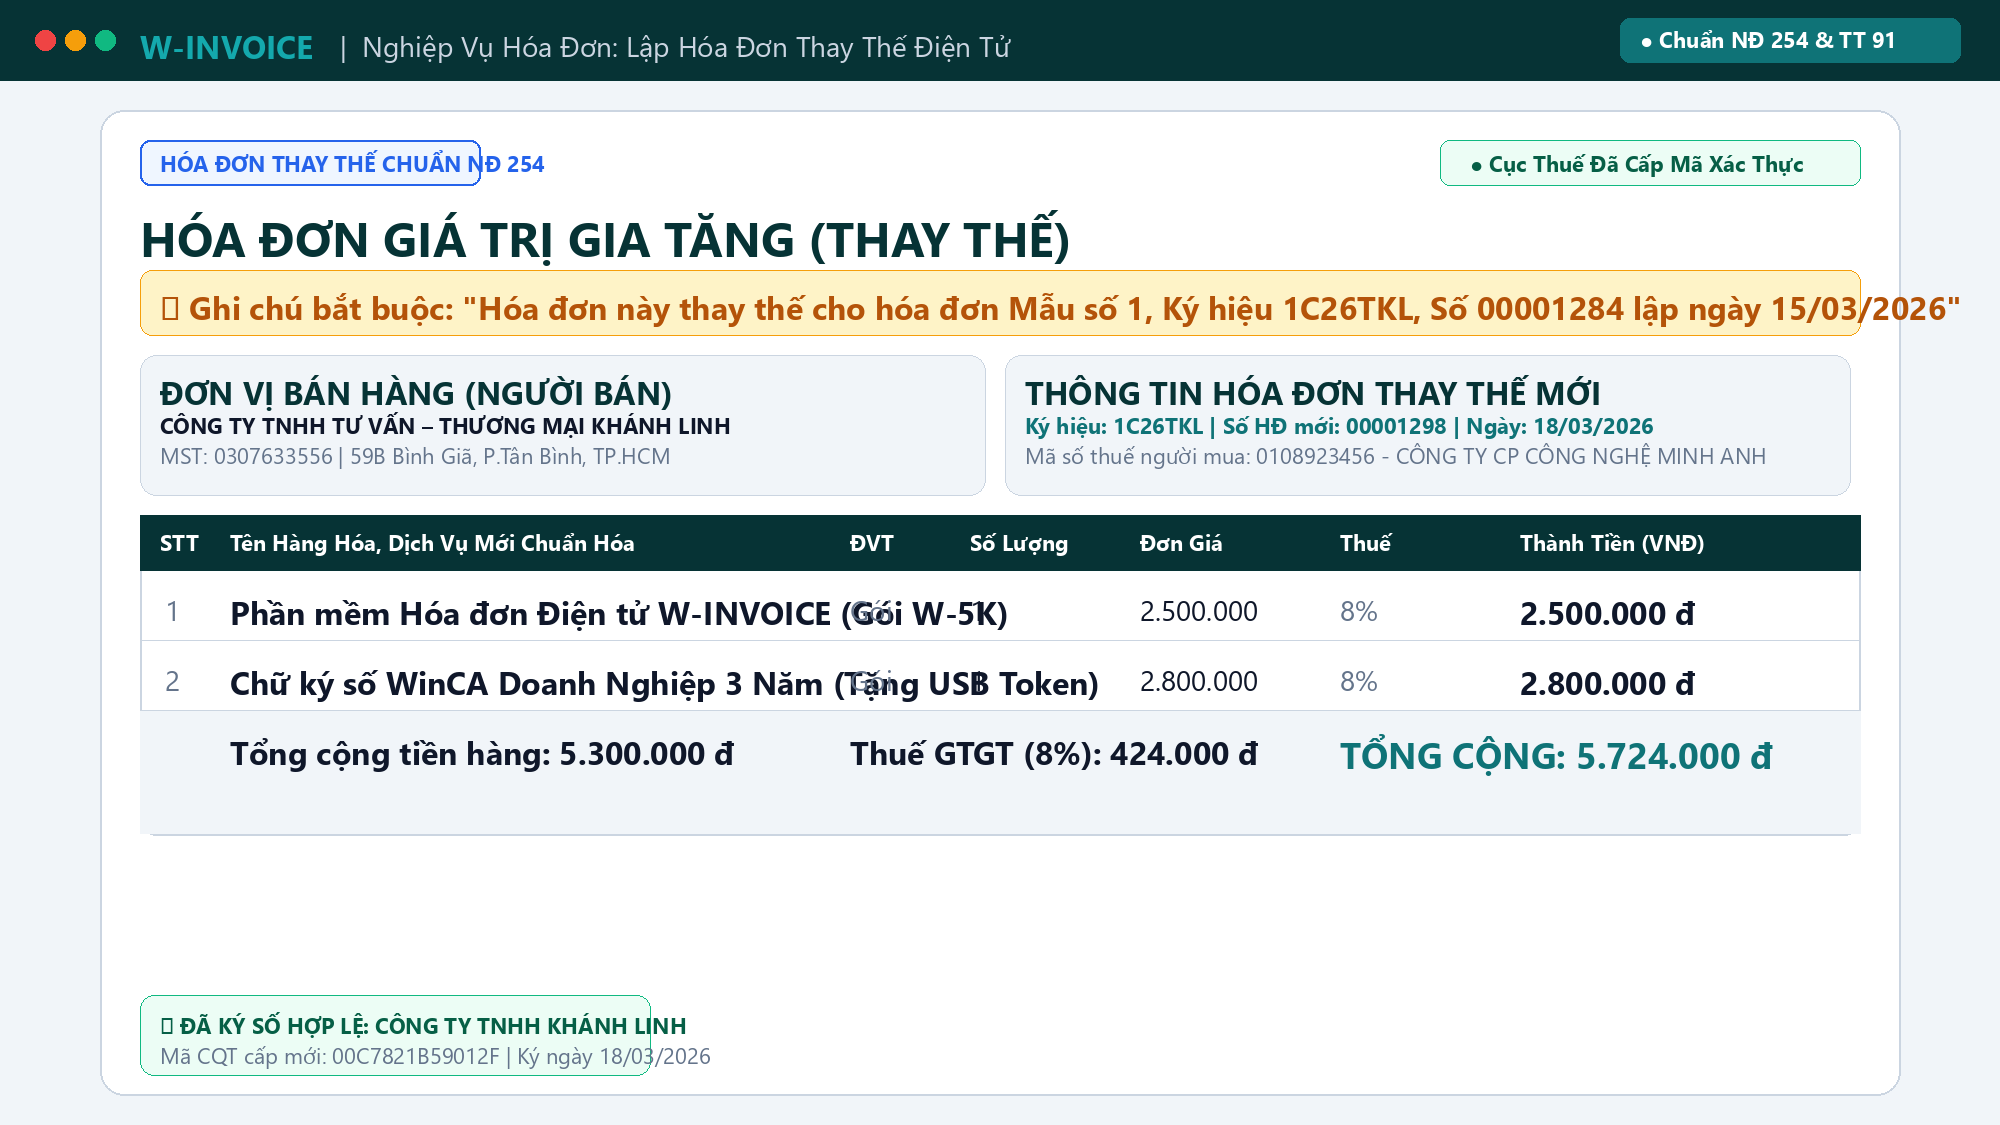Click amount '2.500.000 đ' in row 1
The width and height of the screenshot is (2000, 1125).
[1607, 613]
